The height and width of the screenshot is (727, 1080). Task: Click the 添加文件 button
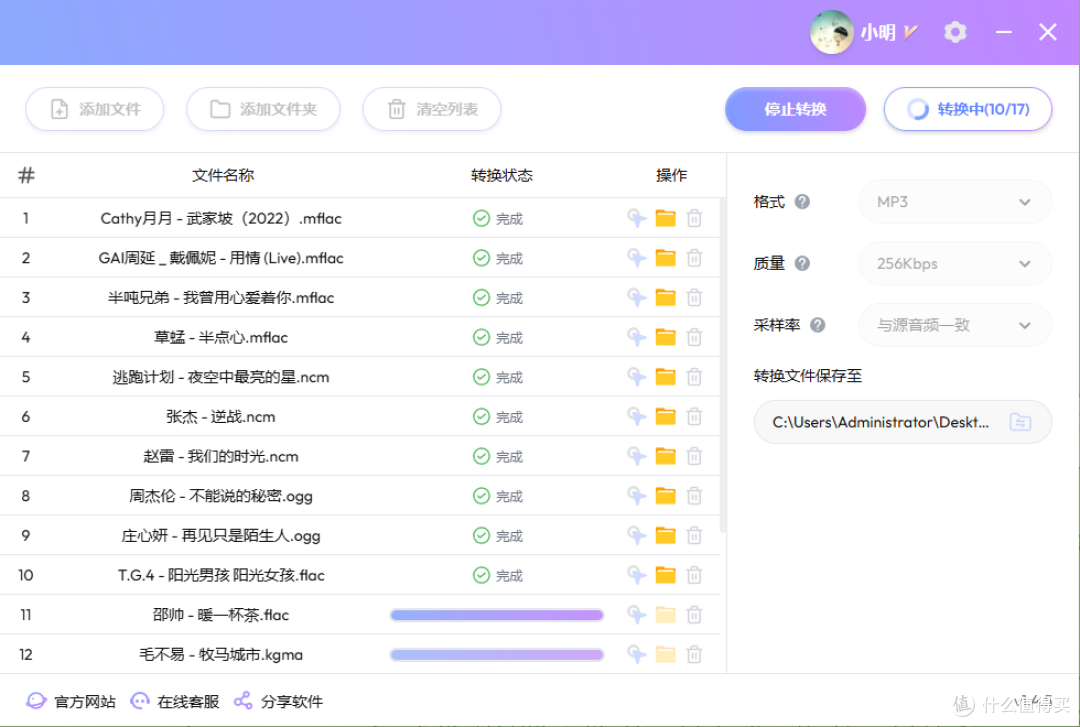point(95,109)
